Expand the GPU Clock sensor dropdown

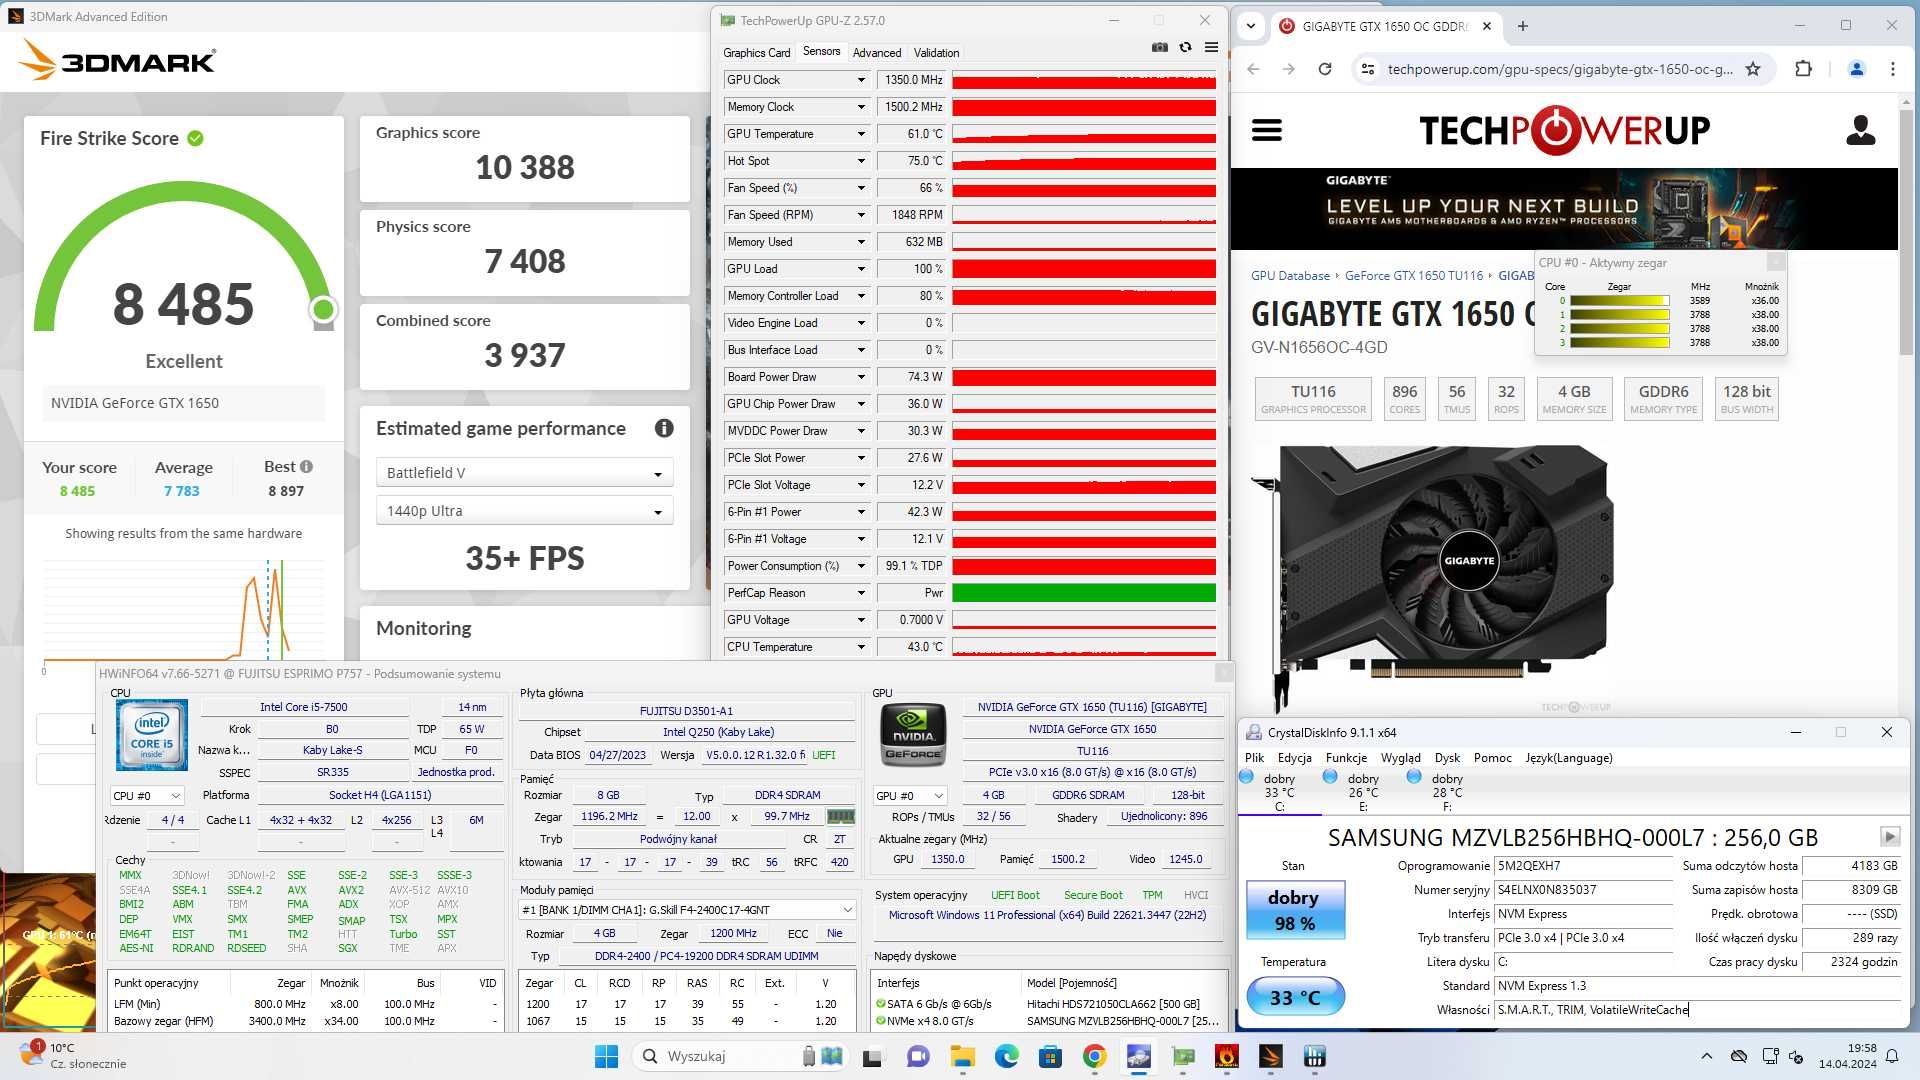click(861, 80)
